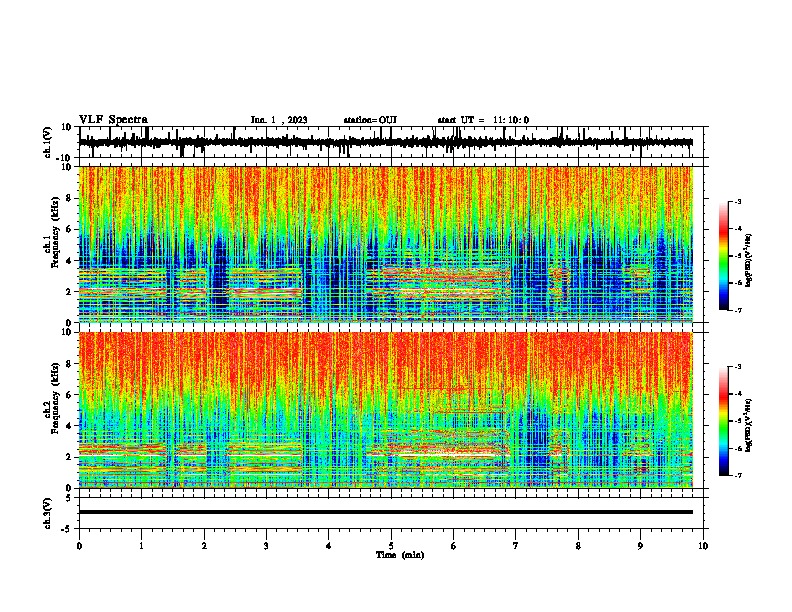Click the "9" minute tick label

pos(641,546)
